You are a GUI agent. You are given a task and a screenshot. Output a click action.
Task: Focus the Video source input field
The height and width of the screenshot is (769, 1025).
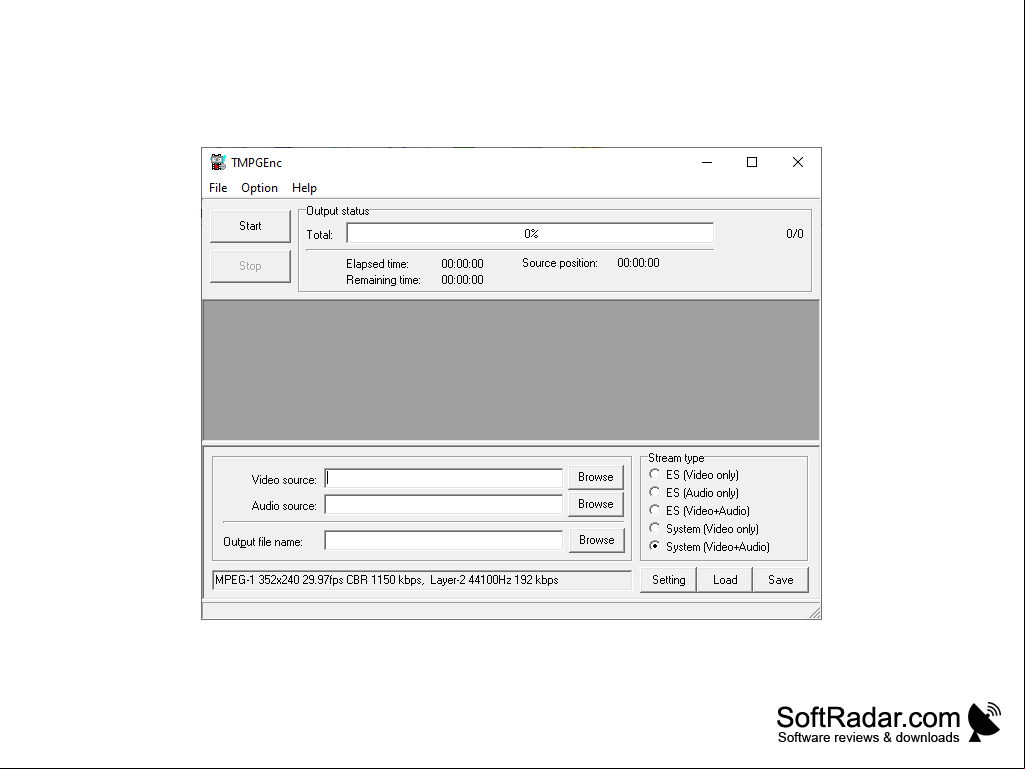[x=443, y=478]
